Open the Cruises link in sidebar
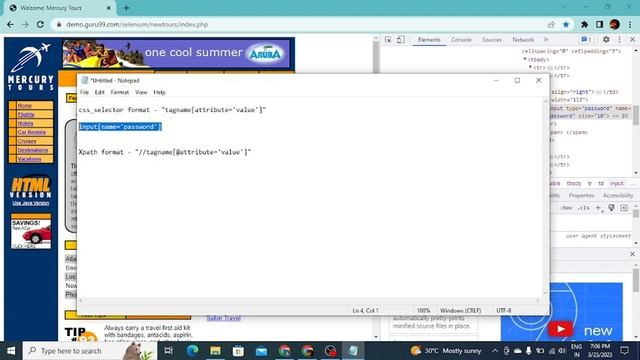 (27, 141)
